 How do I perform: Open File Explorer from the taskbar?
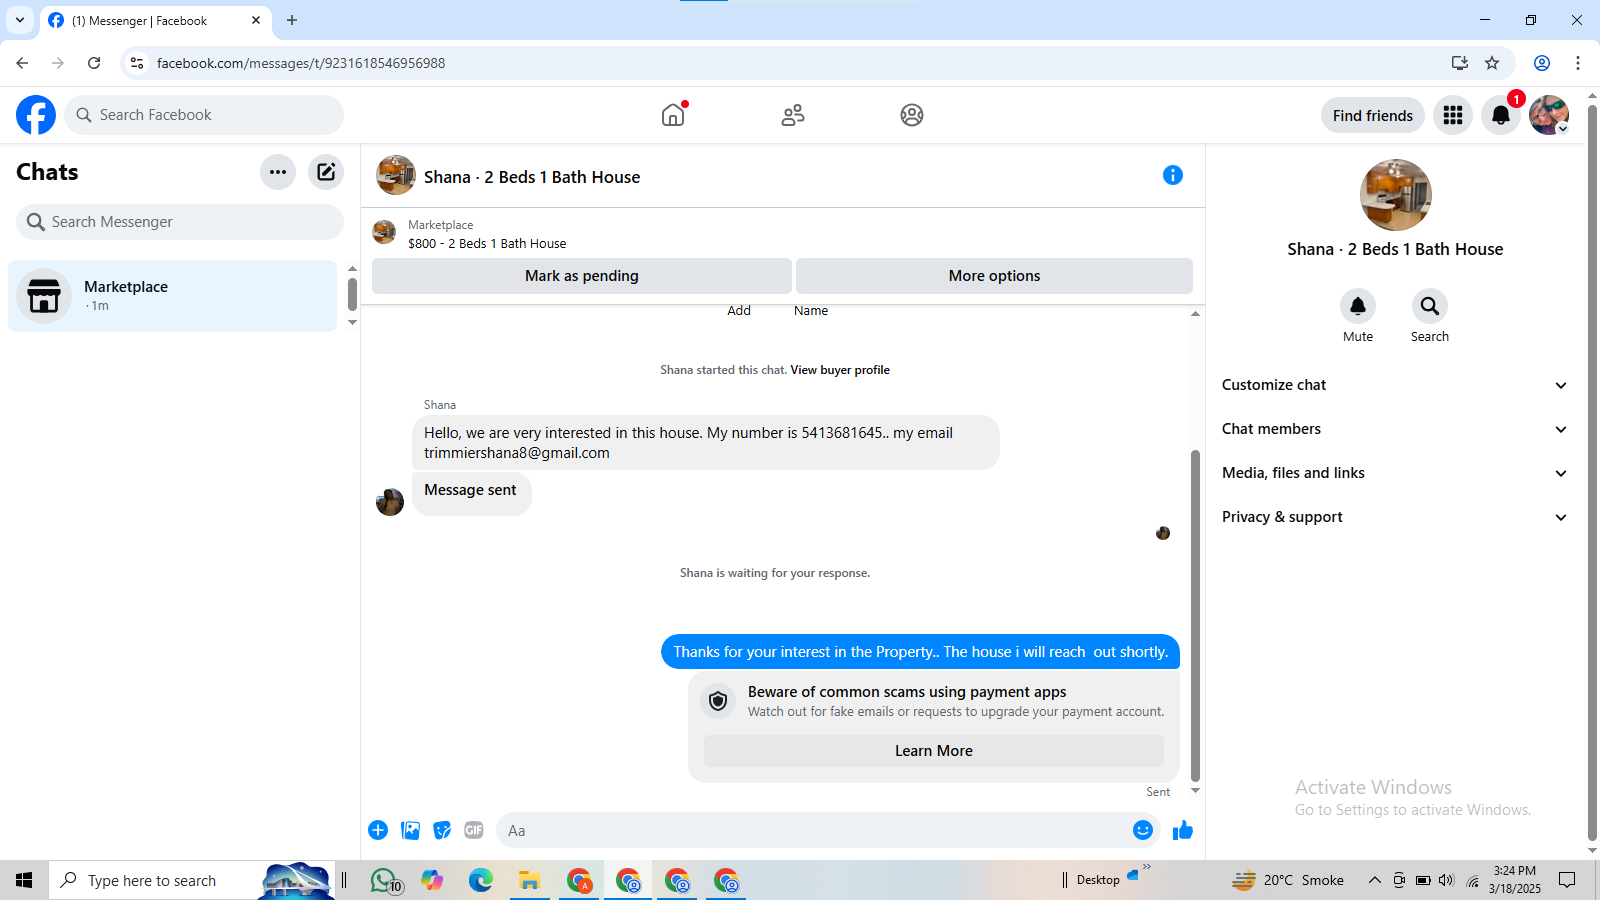529,880
